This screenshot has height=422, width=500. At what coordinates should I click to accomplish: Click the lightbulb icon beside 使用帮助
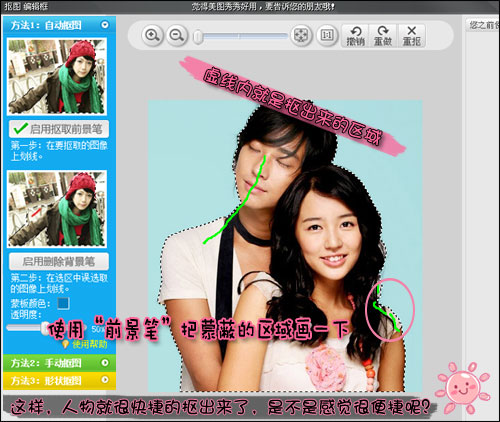tap(66, 344)
